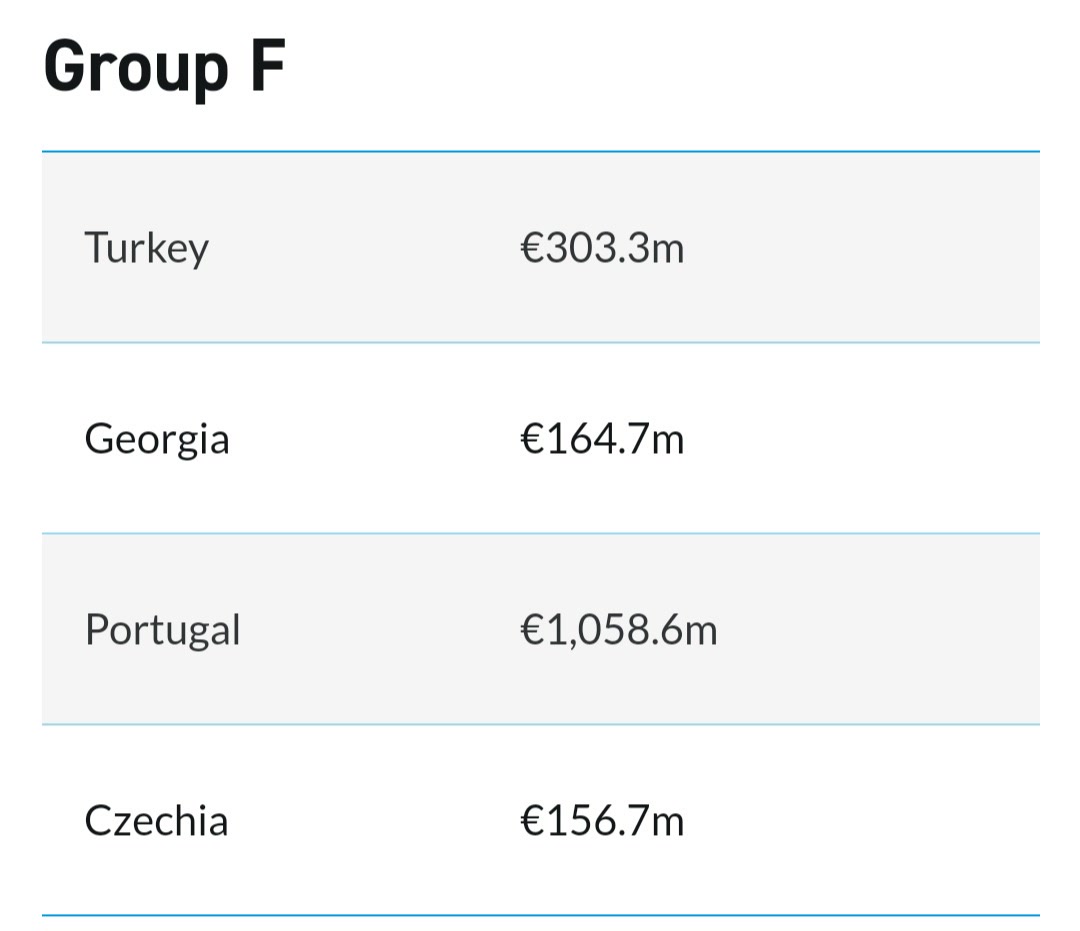Click the blue line below Group F heading
Viewport: 1080px width, 931px height.
pos(541,151)
